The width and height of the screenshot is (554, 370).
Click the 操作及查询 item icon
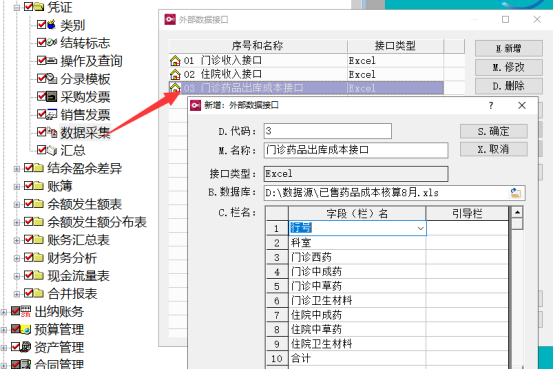pos(52,60)
